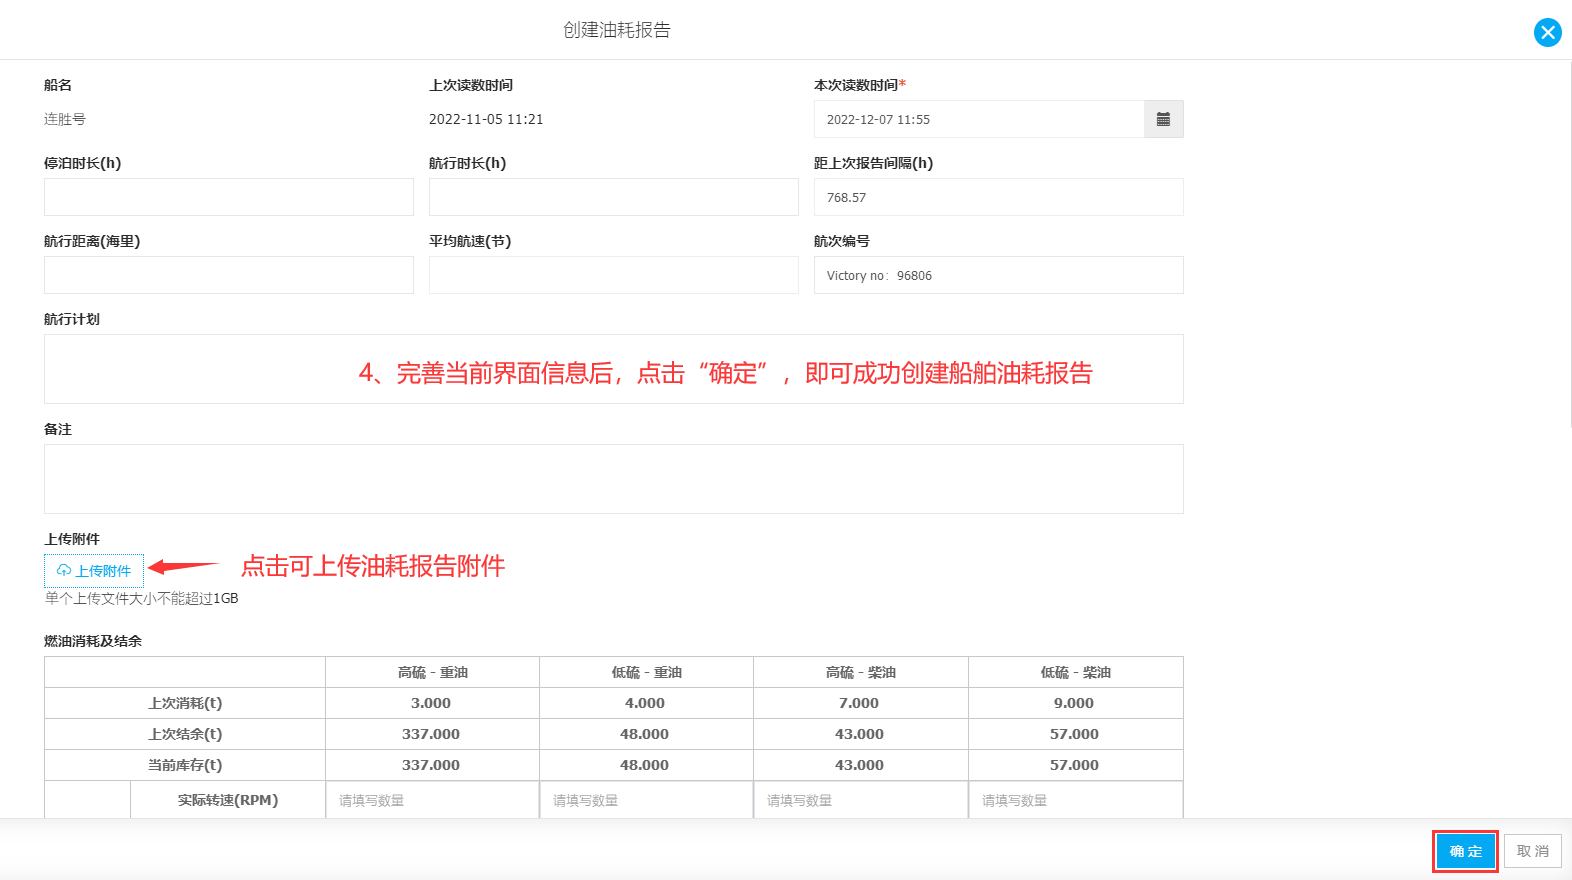Image resolution: width=1572 pixels, height=880 pixels.
Task: Click the 航行计划 text area
Action: point(614,369)
